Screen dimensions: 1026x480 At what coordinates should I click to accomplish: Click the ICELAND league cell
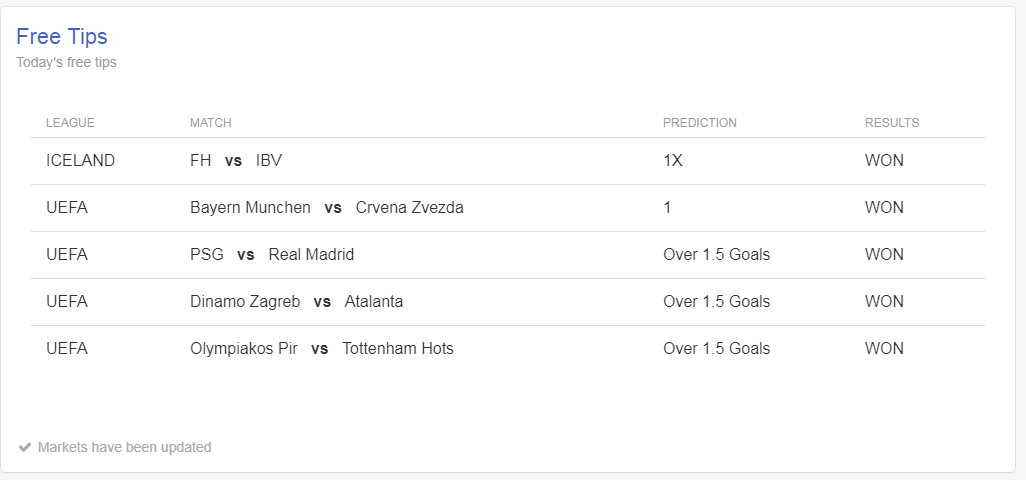coord(80,161)
